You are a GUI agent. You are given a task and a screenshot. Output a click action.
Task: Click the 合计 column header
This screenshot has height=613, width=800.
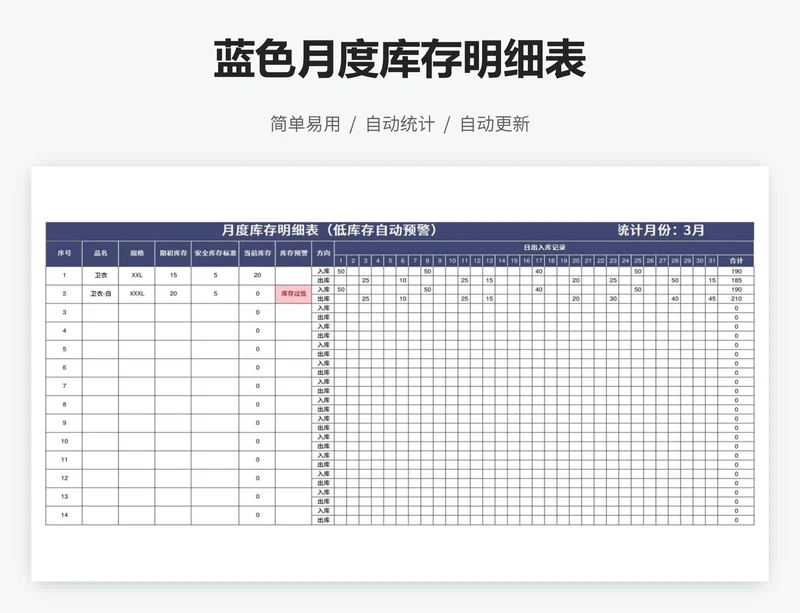(x=736, y=261)
